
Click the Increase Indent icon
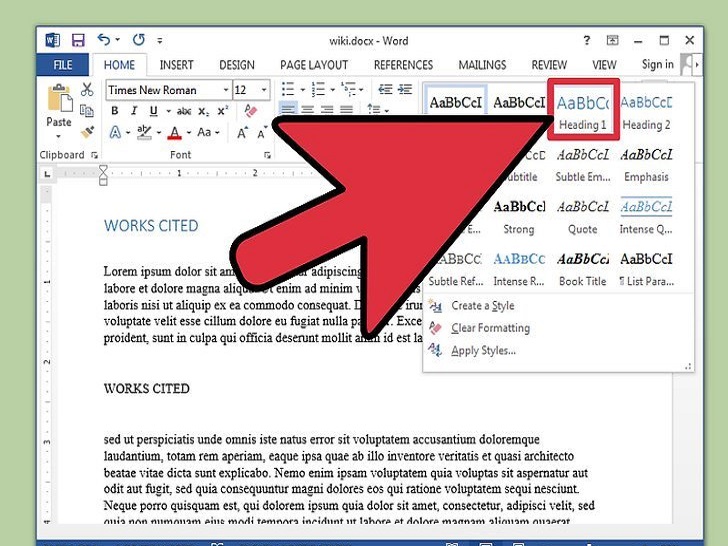point(405,89)
